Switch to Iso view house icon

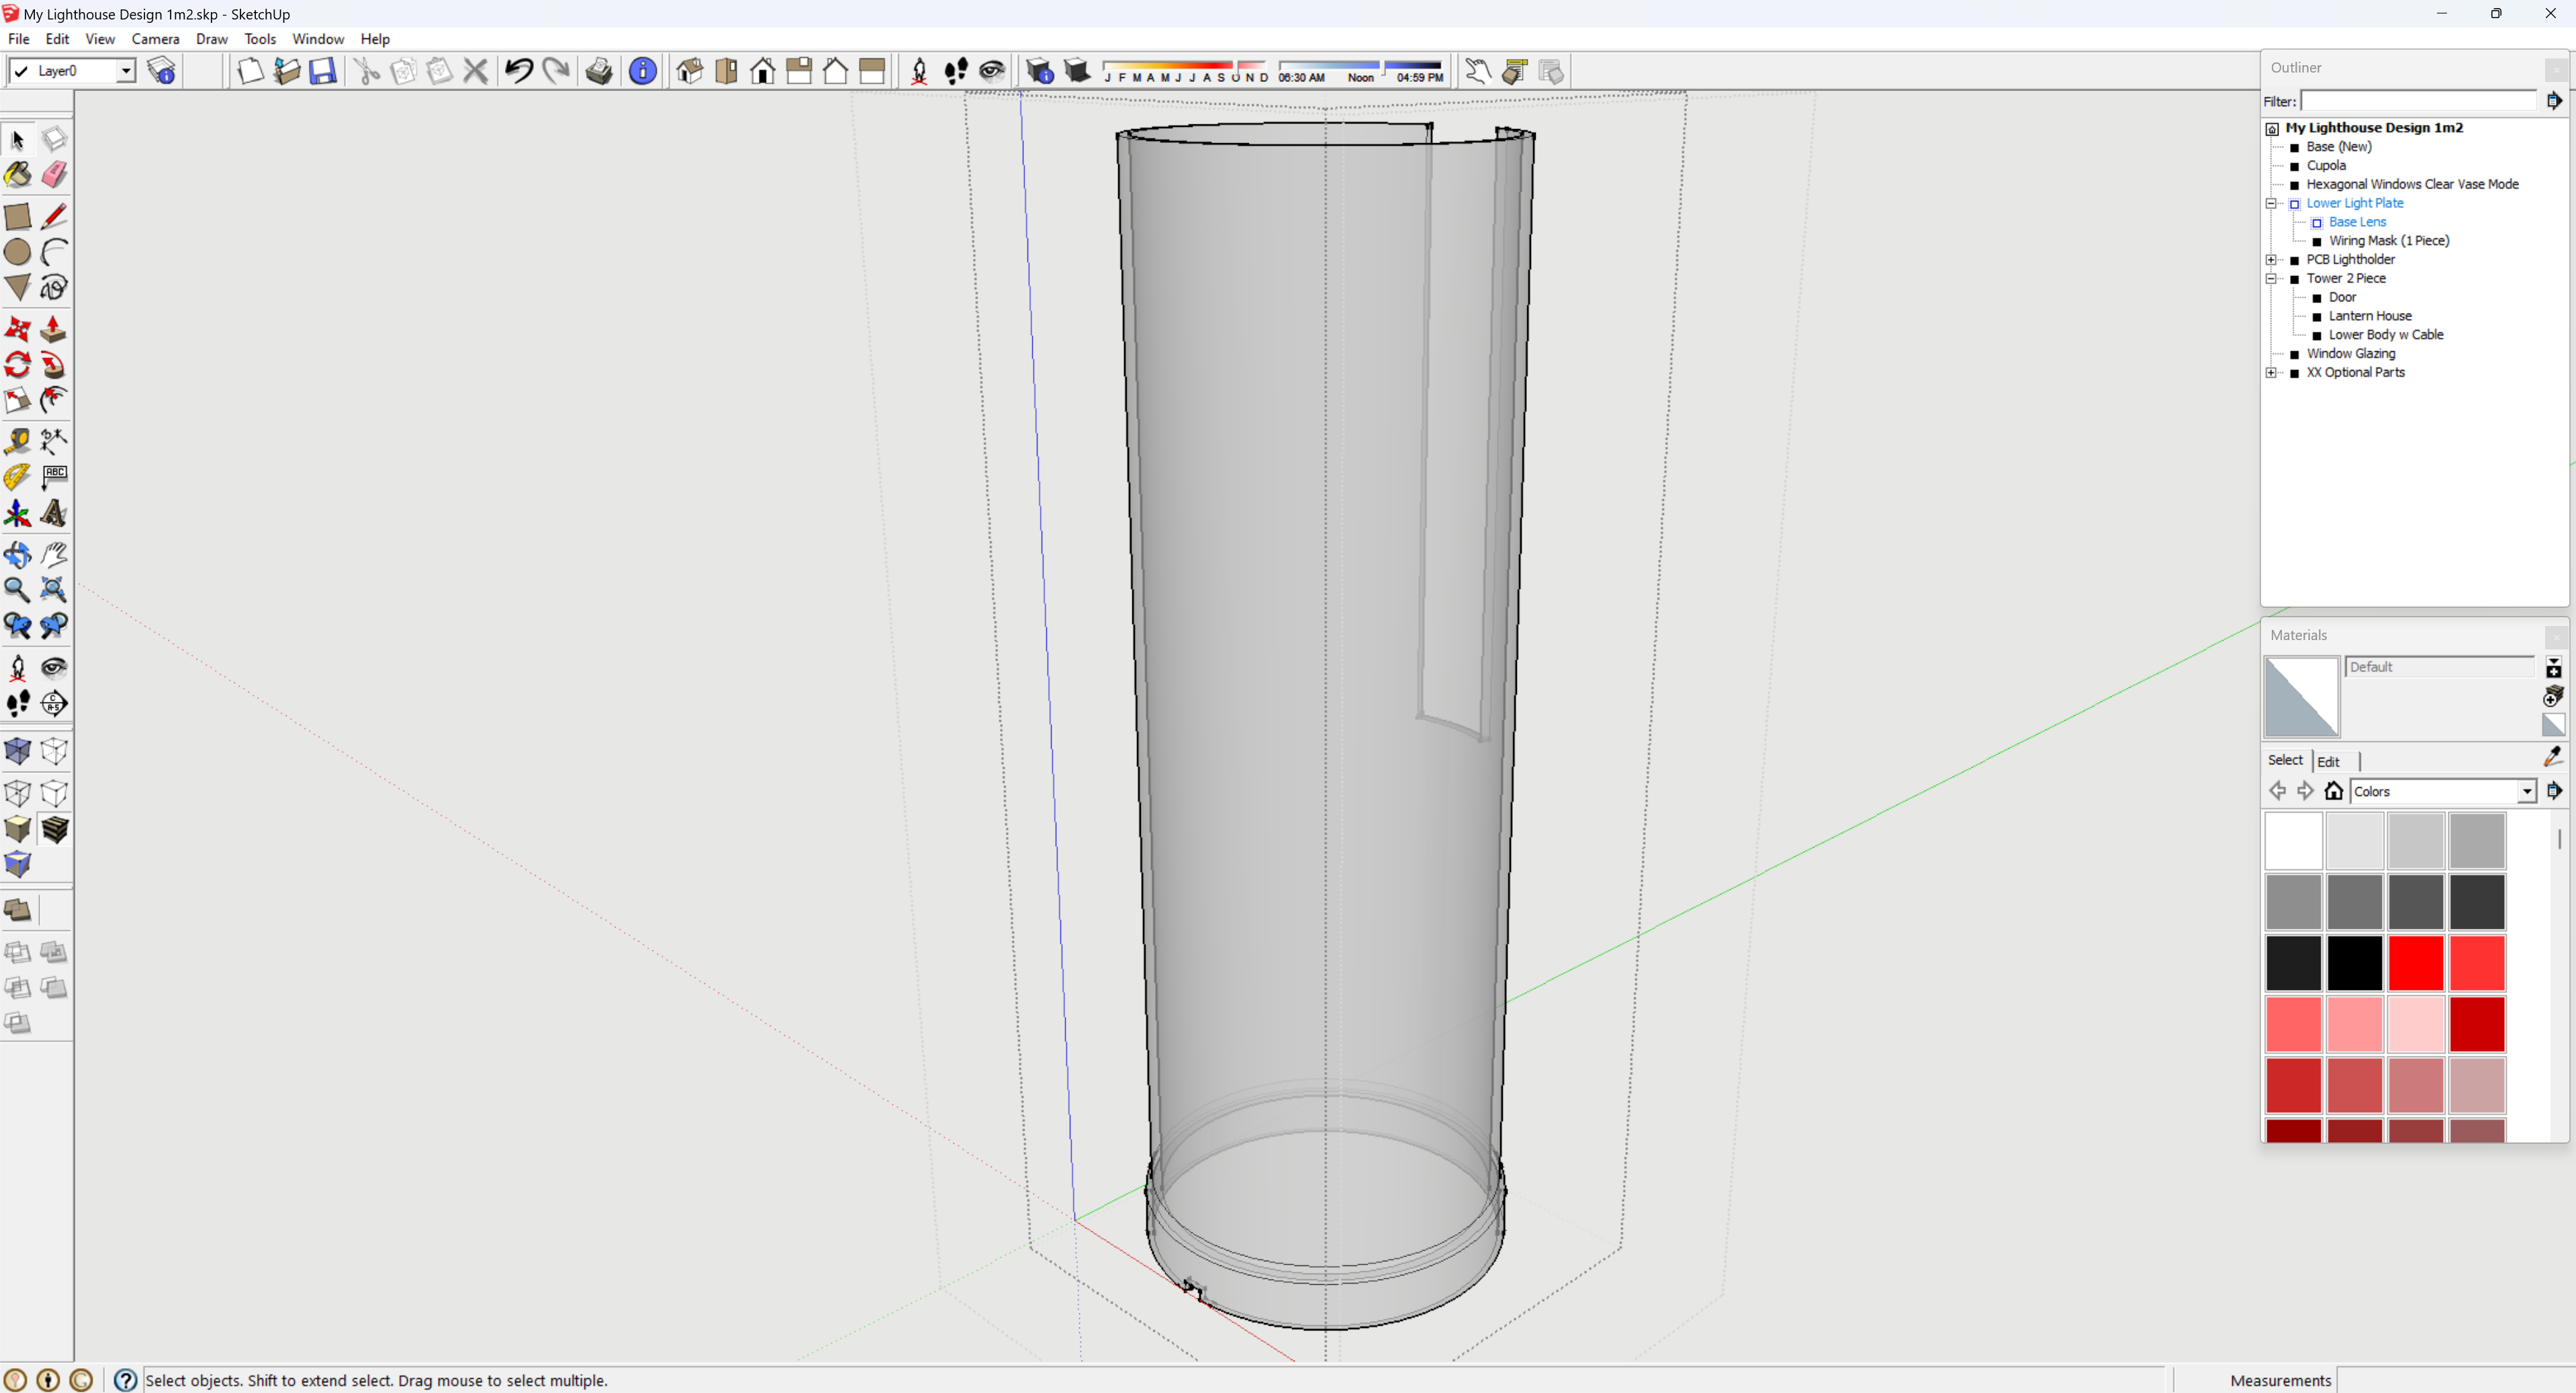690,71
